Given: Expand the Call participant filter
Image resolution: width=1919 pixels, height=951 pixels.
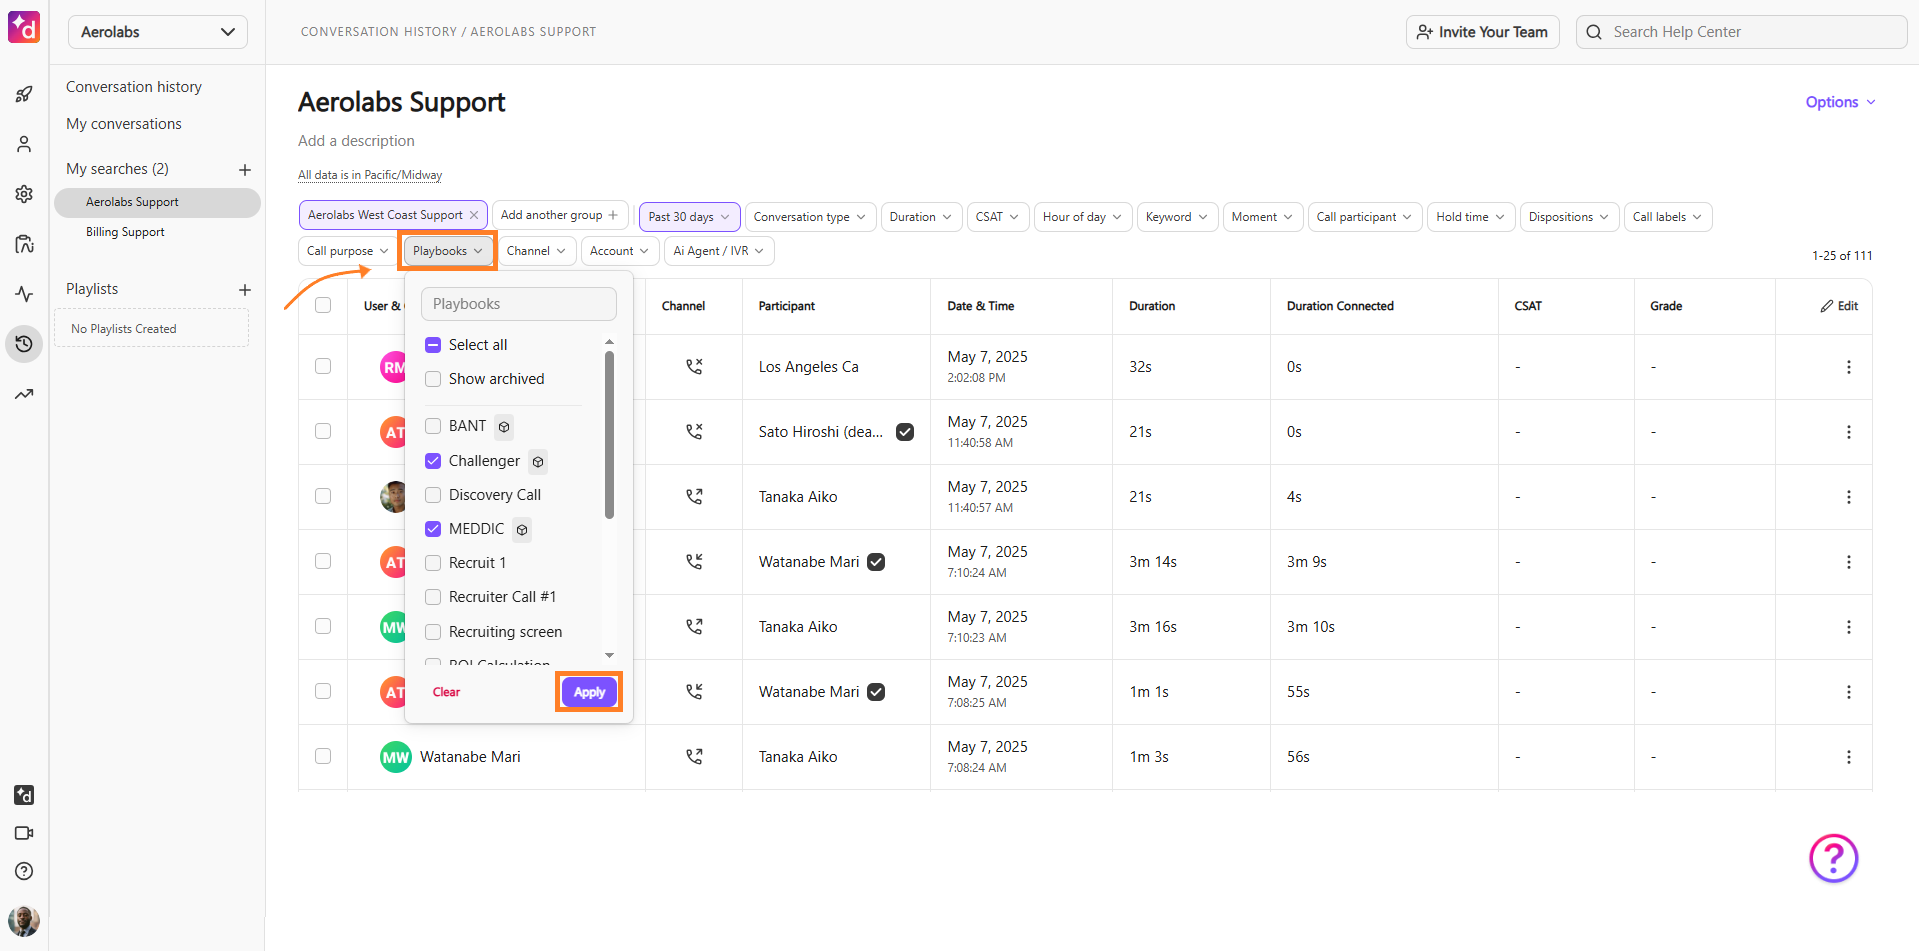Looking at the screenshot, I should point(1365,217).
